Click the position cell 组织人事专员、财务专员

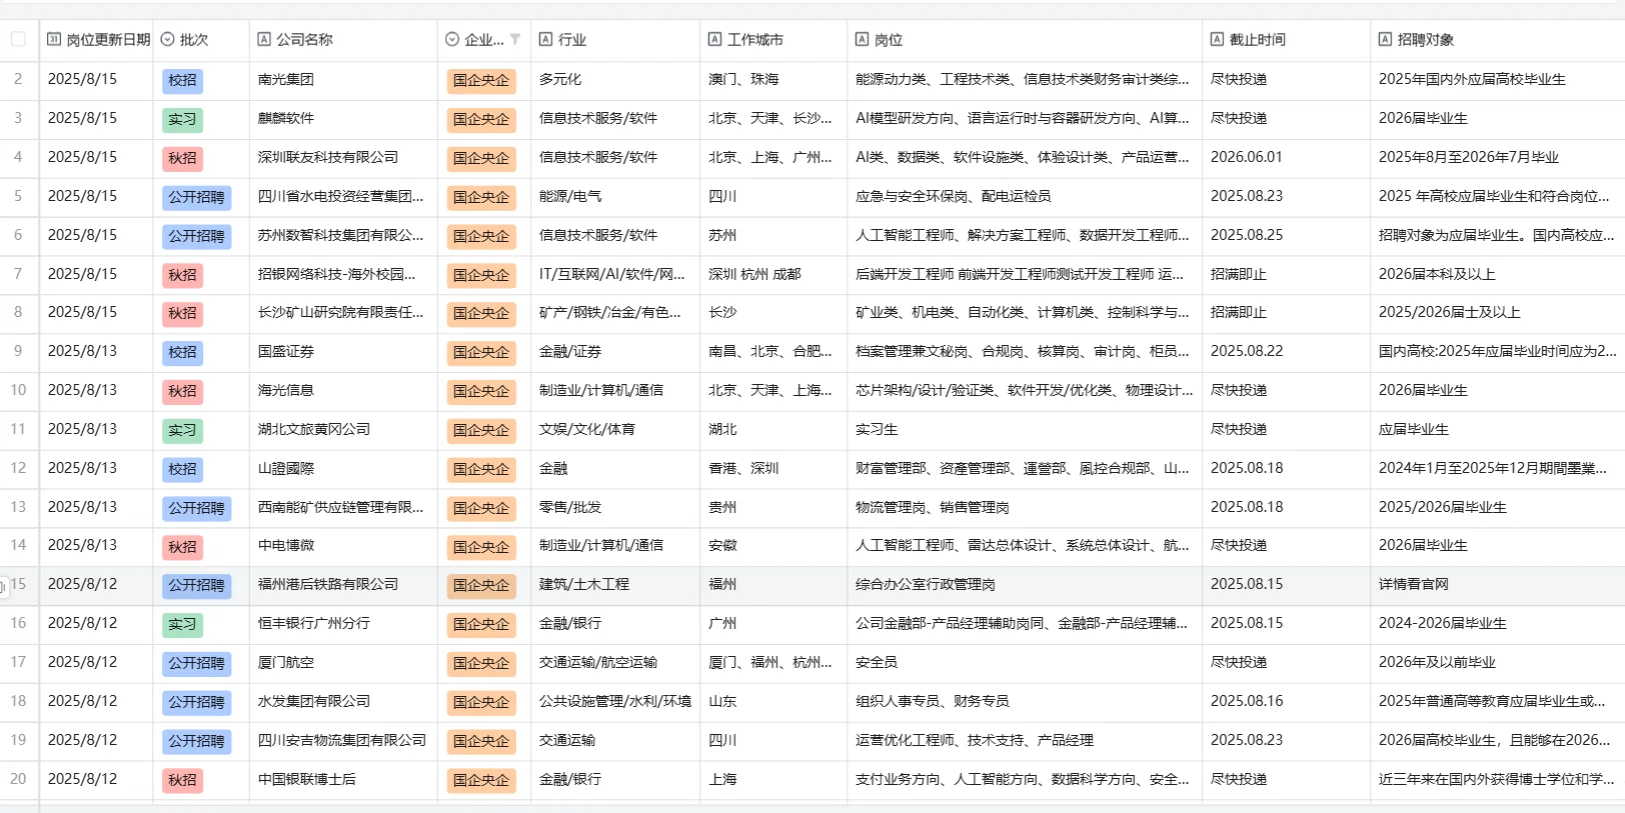tap(1025, 702)
